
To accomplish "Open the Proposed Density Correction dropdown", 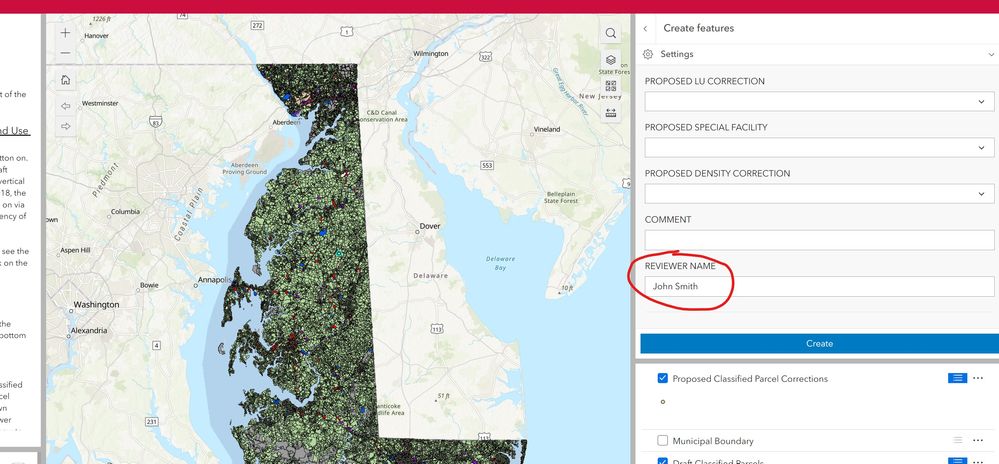I will pyautogui.click(x=819, y=193).
